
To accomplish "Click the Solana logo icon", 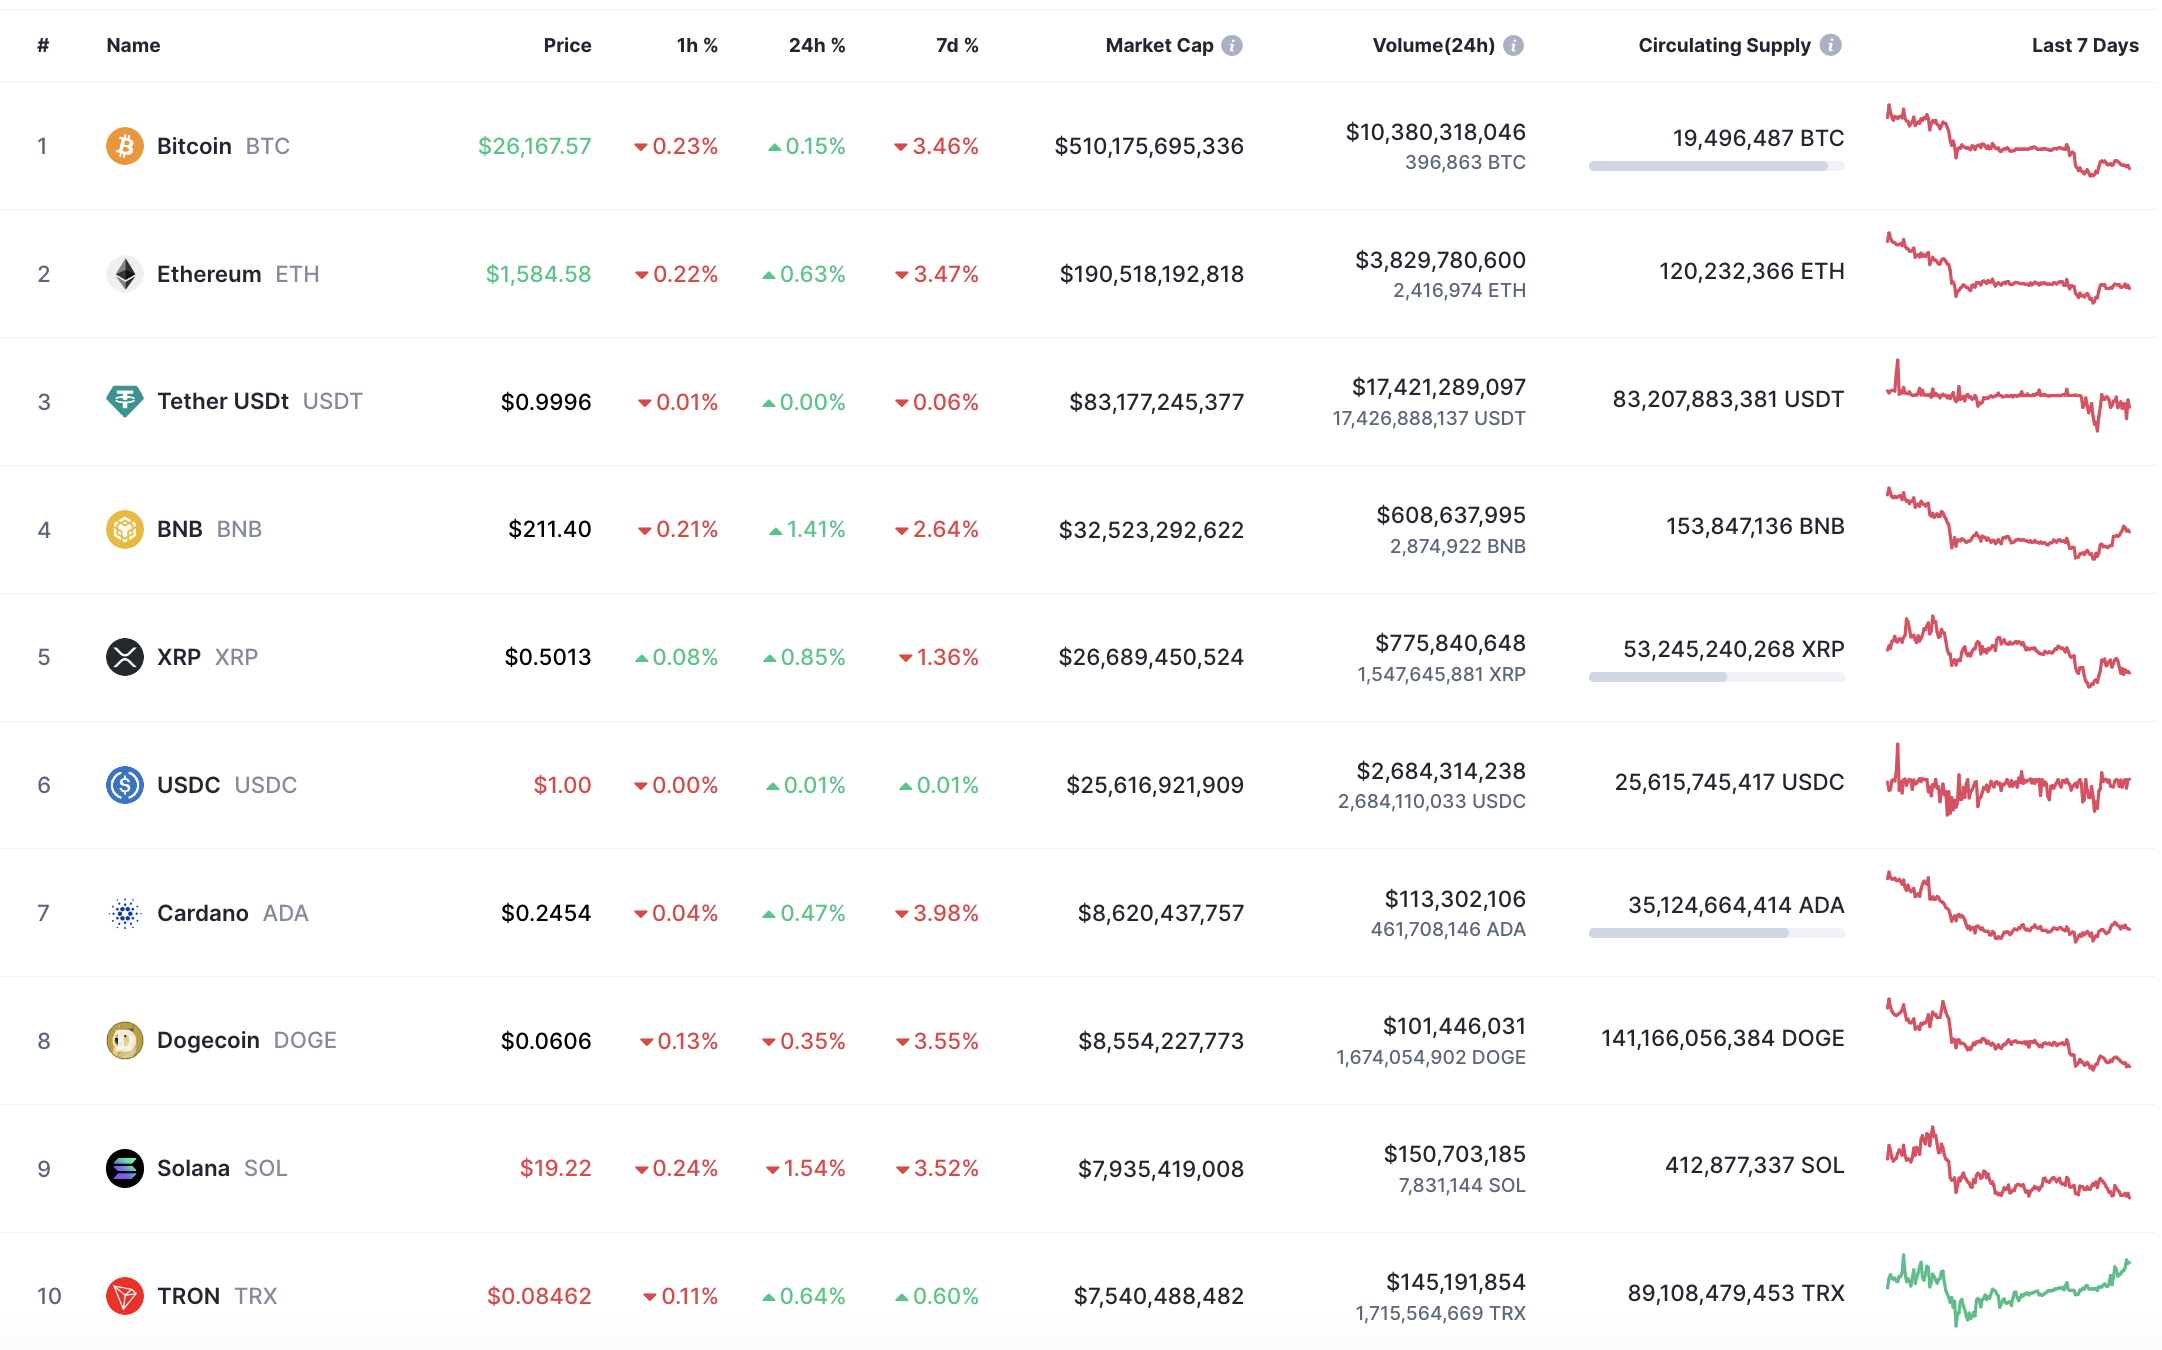I will pyautogui.click(x=124, y=1168).
